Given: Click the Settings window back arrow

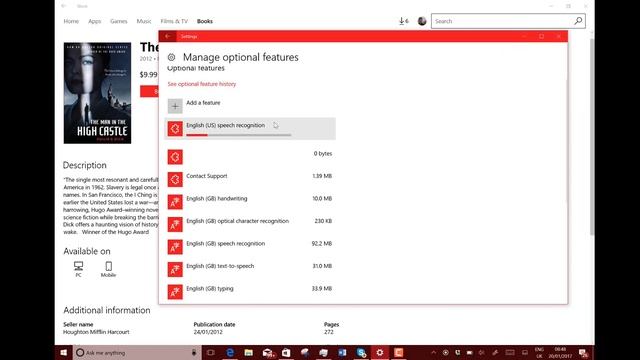Looking at the screenshot, I should (168, 36).
